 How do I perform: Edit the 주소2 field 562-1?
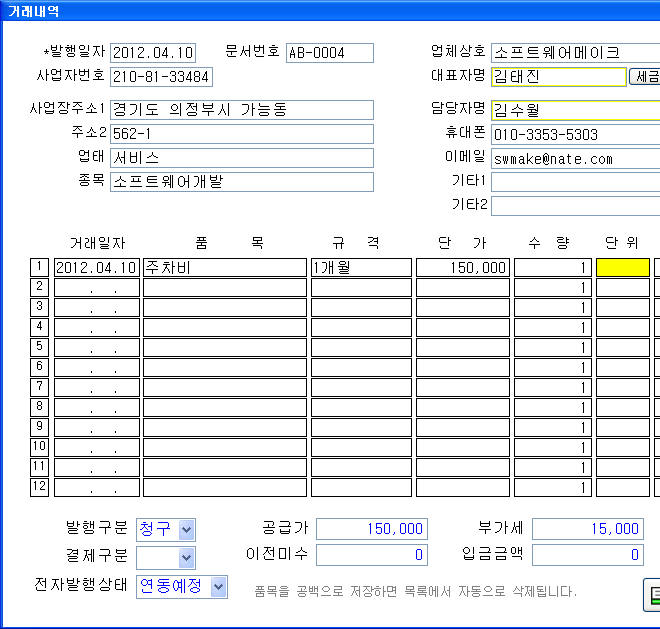[242, 134]
